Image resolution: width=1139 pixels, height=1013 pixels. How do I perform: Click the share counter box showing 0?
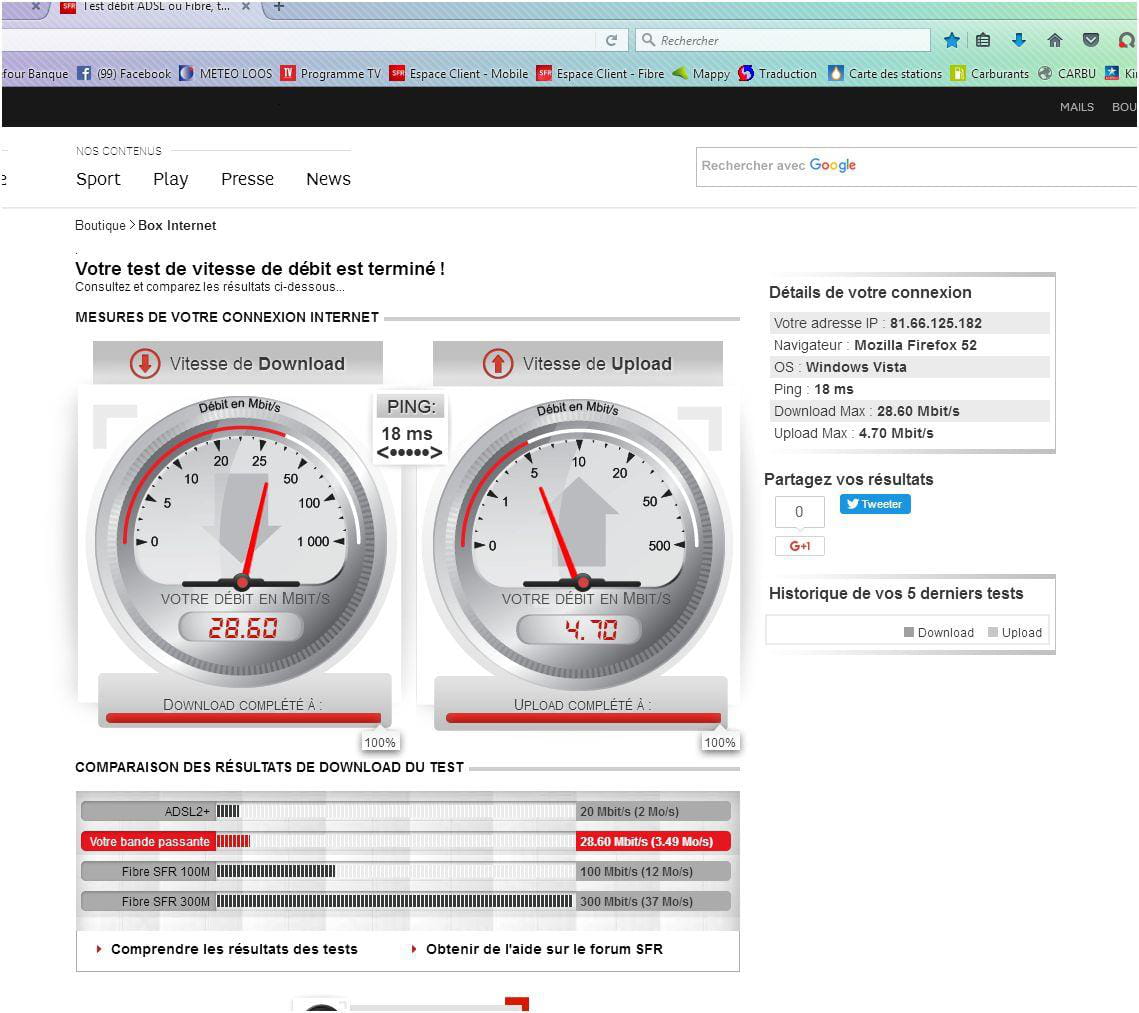(800, 512)
